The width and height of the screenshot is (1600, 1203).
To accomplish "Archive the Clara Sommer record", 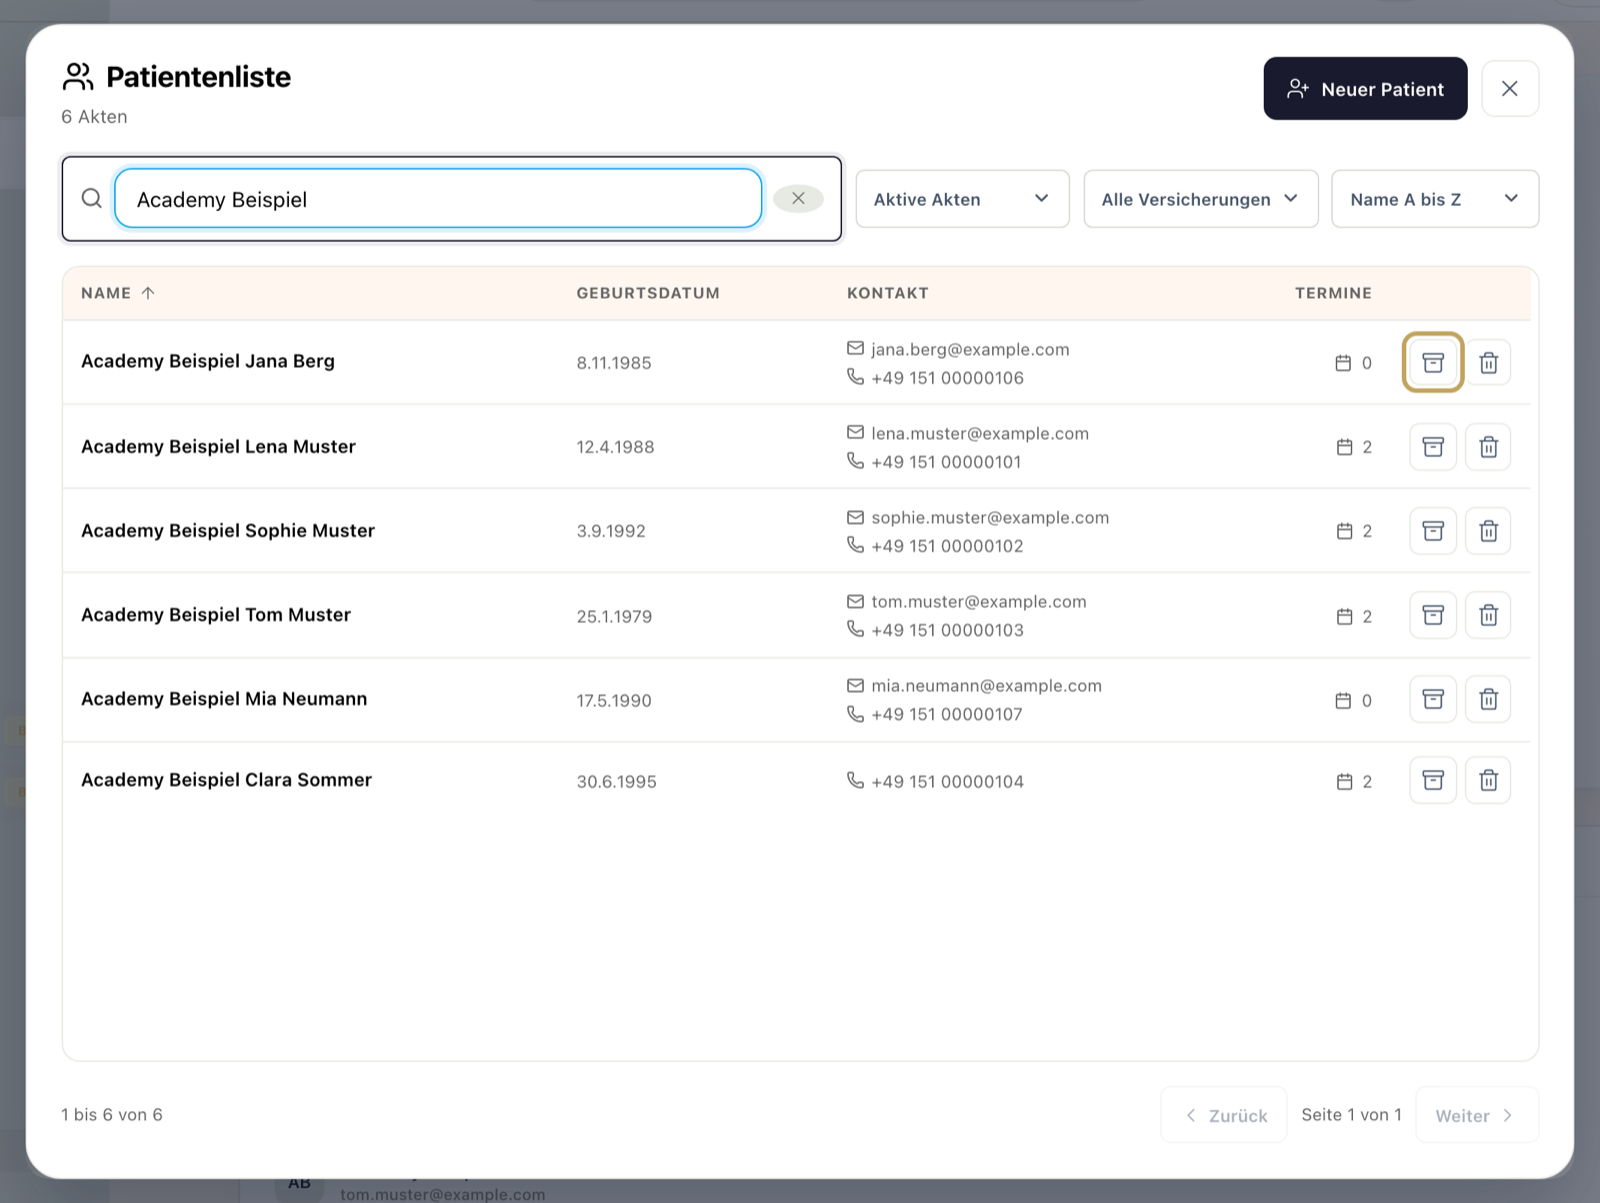I will 1433,780.
